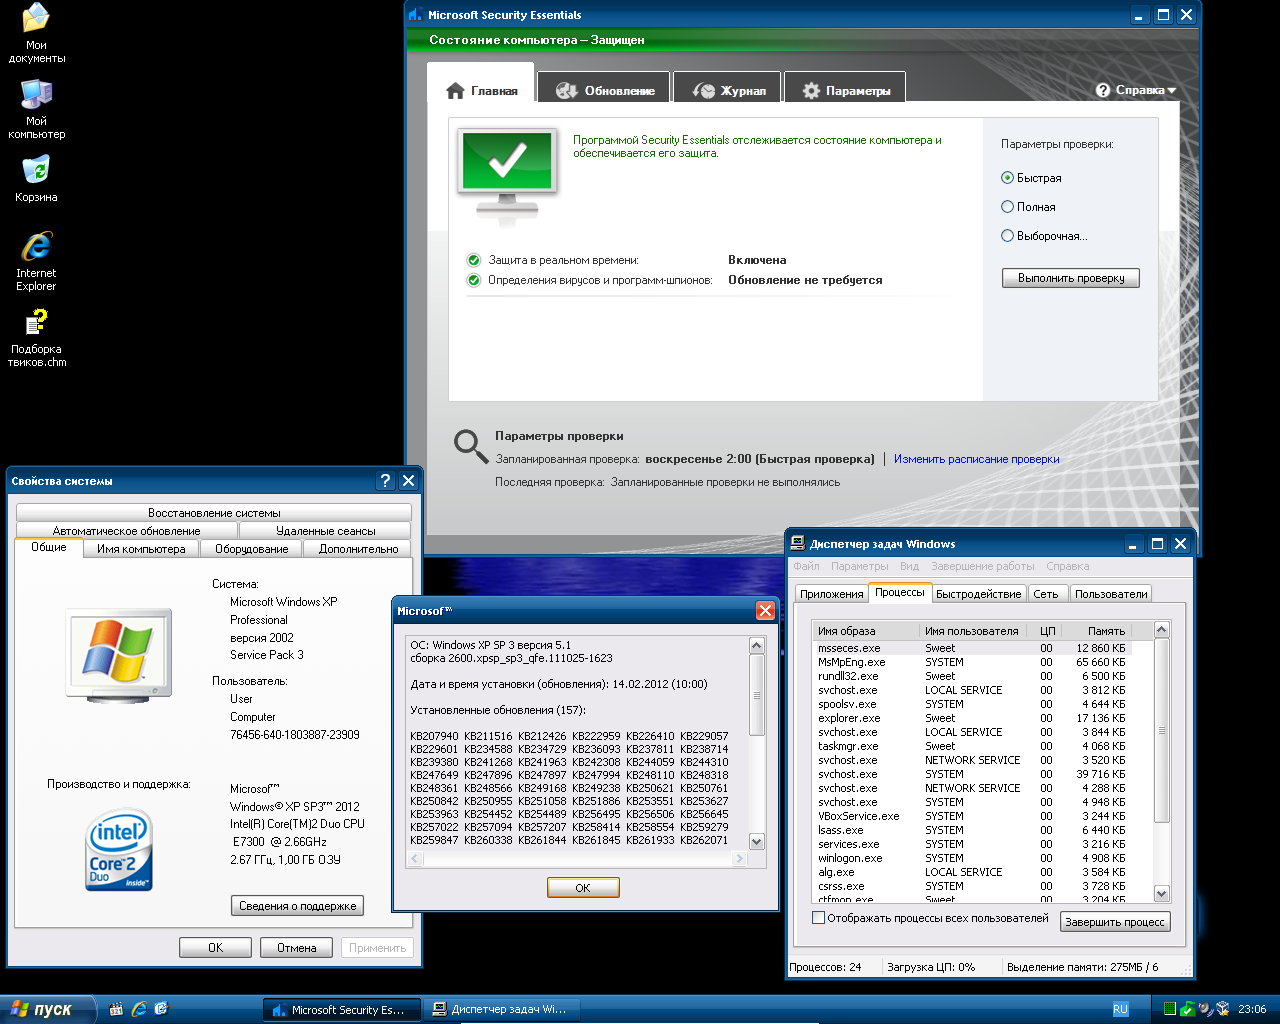Click the first Quick Launch icon next to Пуск
The width and height of the screenshot is (1280, 1024).
click(116, 1009)
